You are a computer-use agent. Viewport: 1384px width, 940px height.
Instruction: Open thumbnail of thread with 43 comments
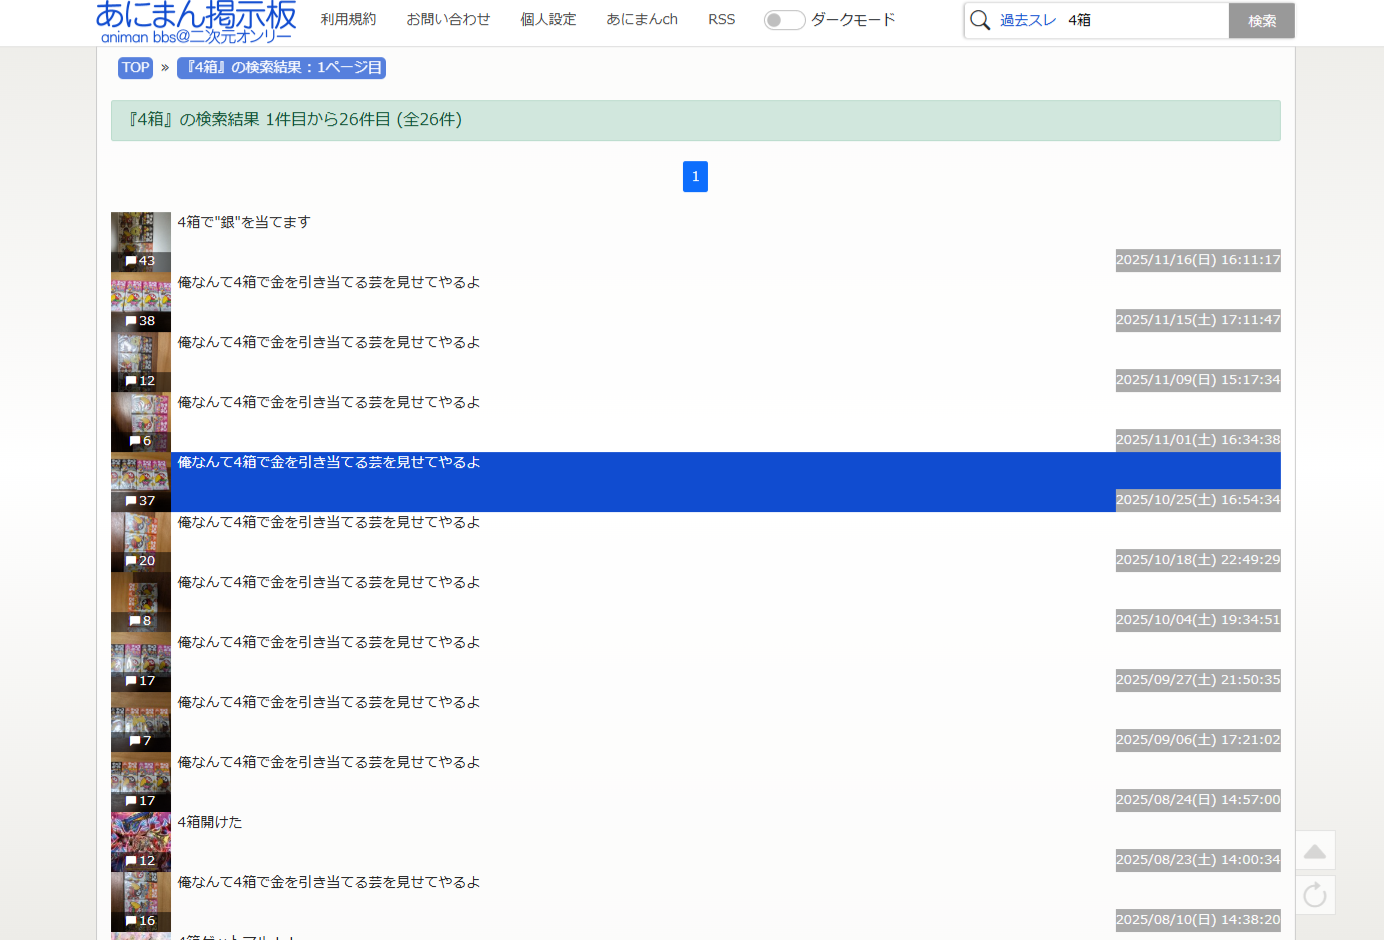(140, 241)
